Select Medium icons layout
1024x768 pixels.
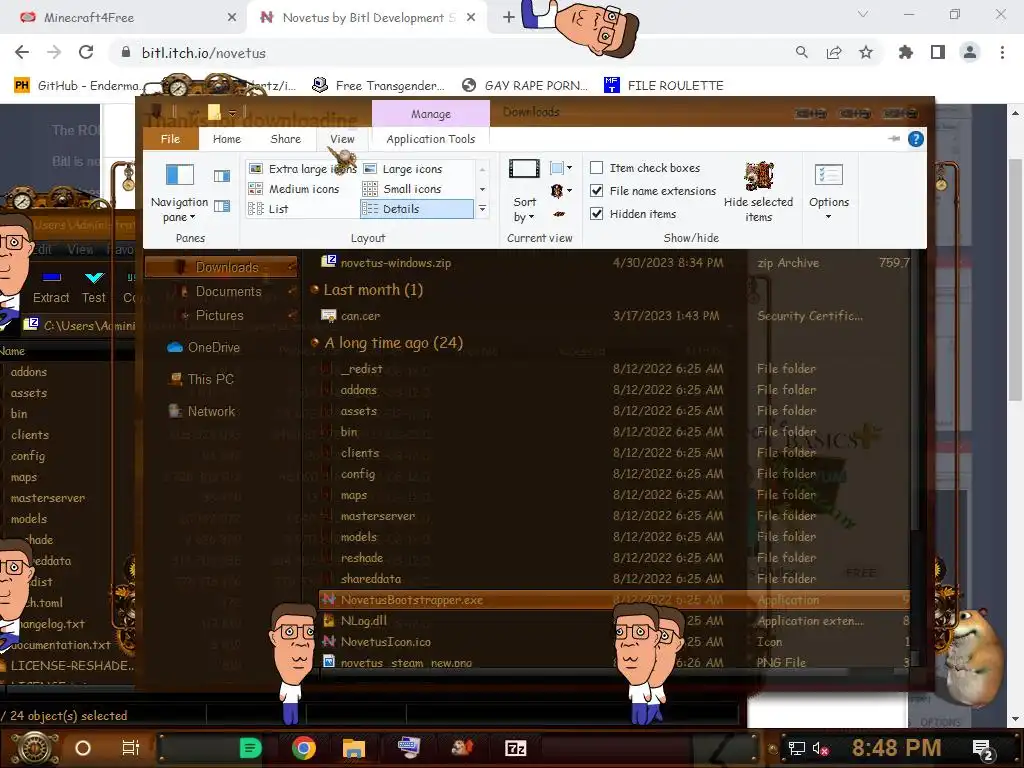tap(295, 189)
